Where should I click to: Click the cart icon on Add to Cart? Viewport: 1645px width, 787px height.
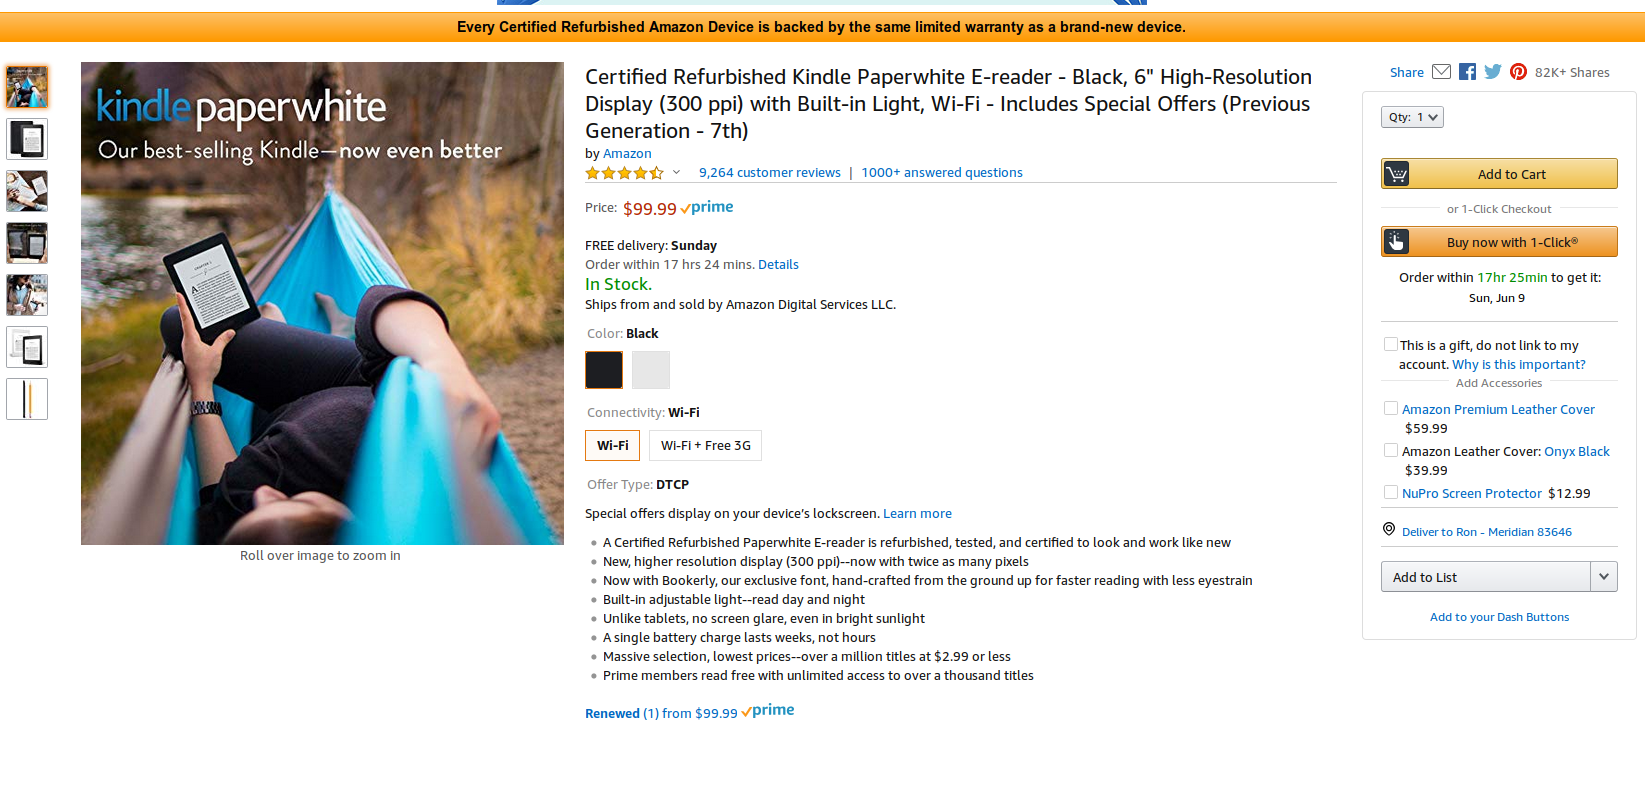point(1397,174)
